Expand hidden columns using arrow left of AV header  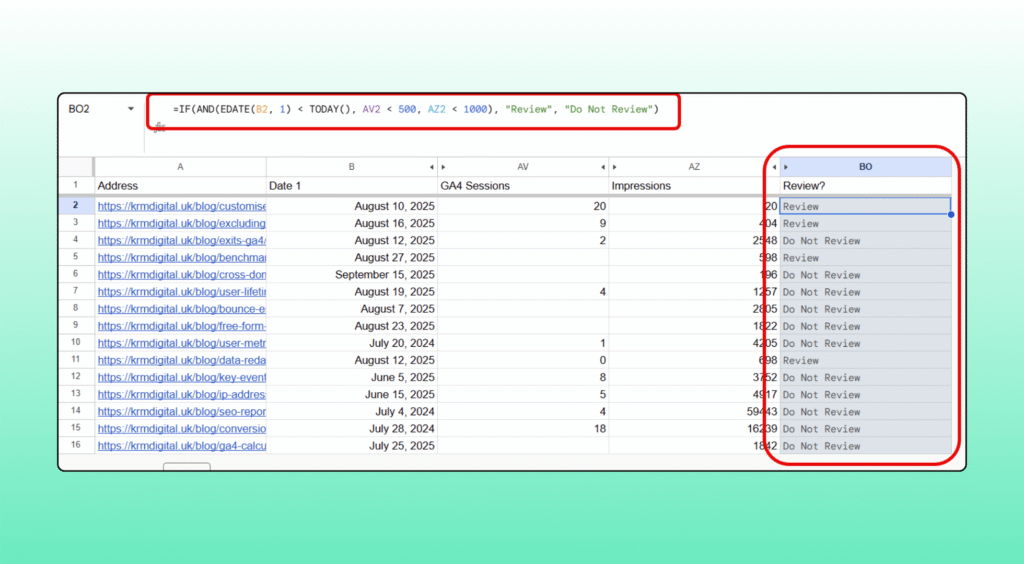(443, 167)
